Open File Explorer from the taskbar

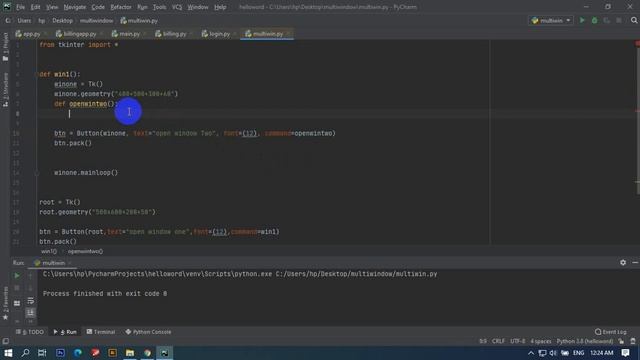coord(130,353)
